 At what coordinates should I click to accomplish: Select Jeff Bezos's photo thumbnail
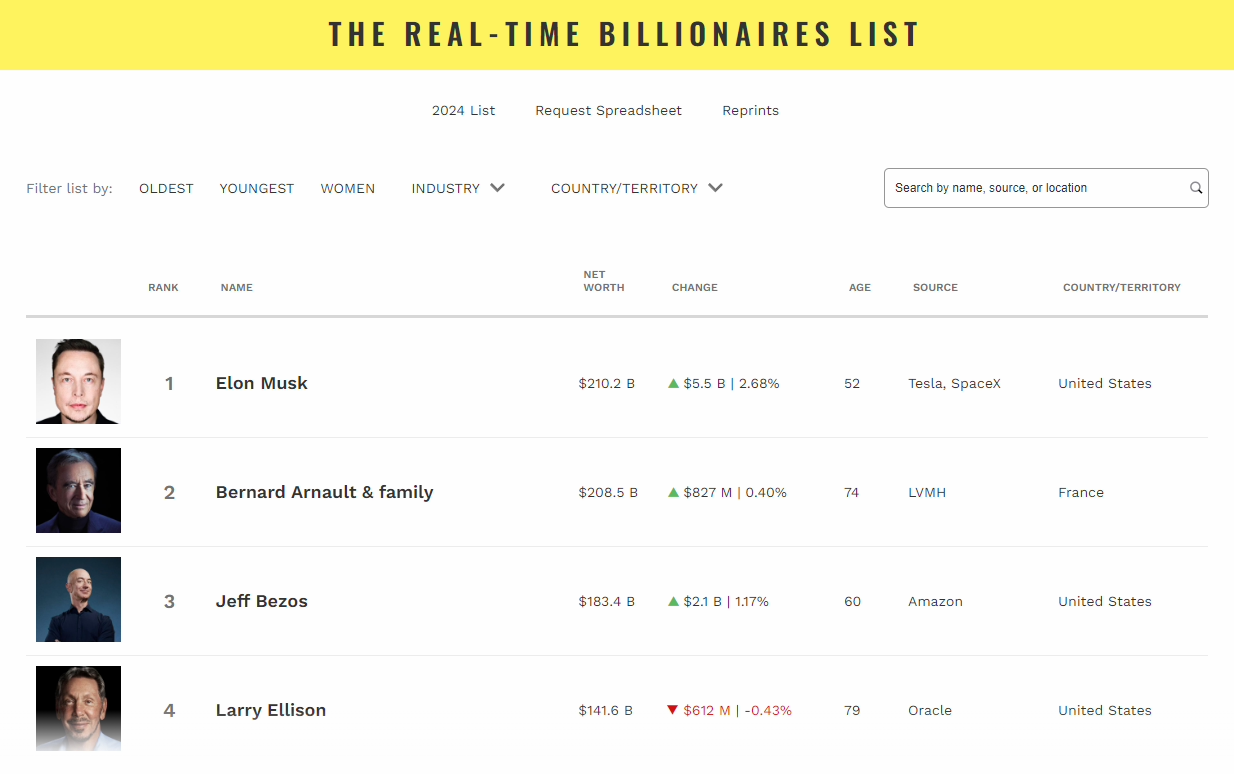pyautogui.click(x=78, y=599)
